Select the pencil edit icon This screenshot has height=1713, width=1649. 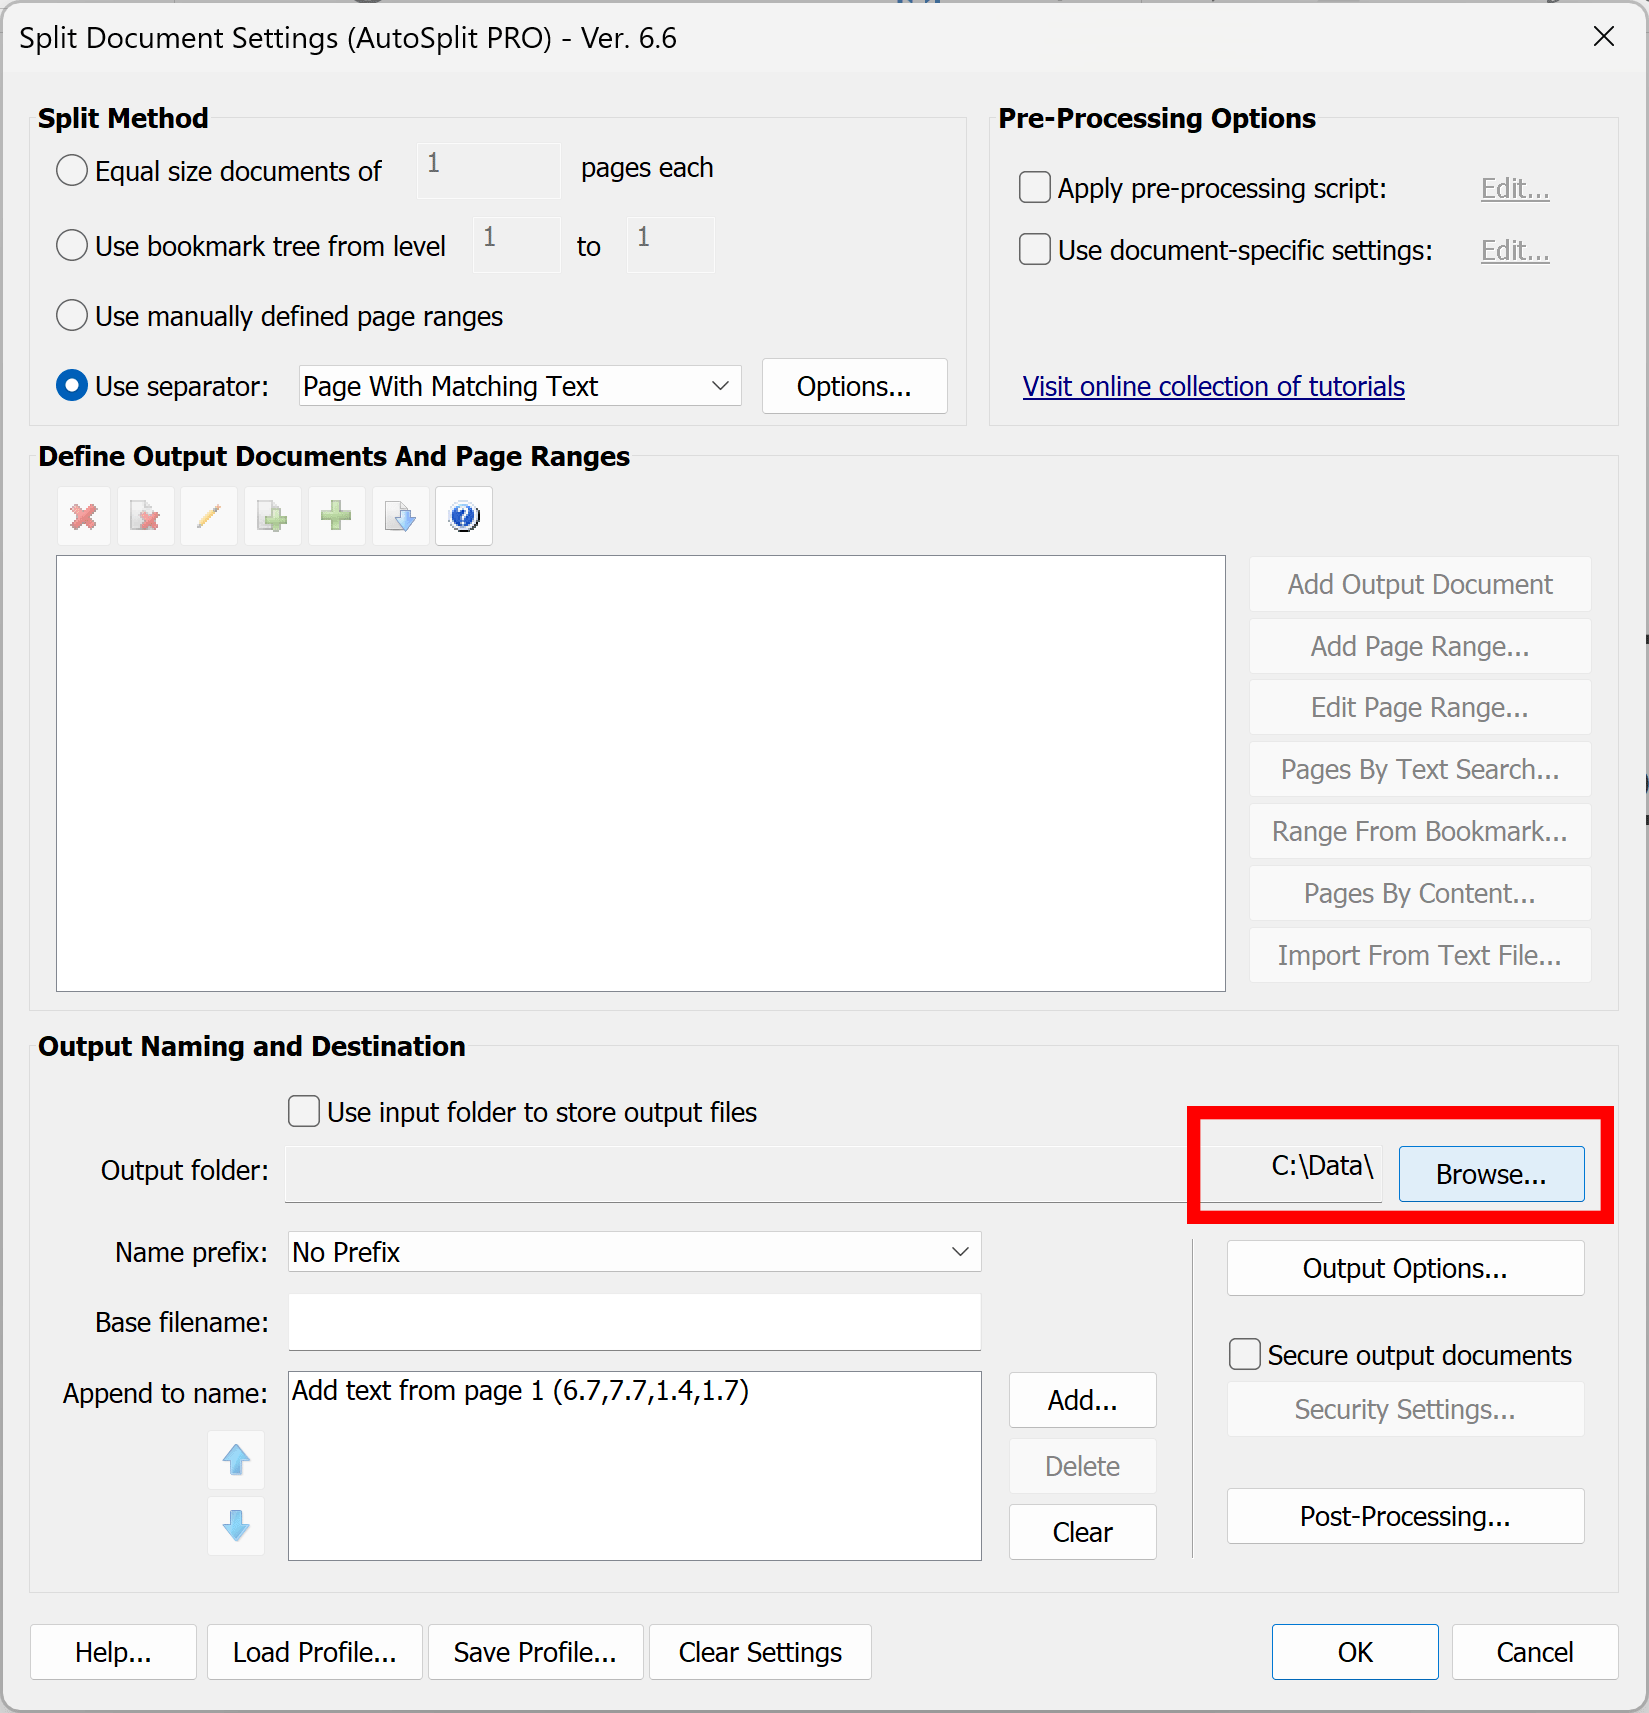pos(209,516)
